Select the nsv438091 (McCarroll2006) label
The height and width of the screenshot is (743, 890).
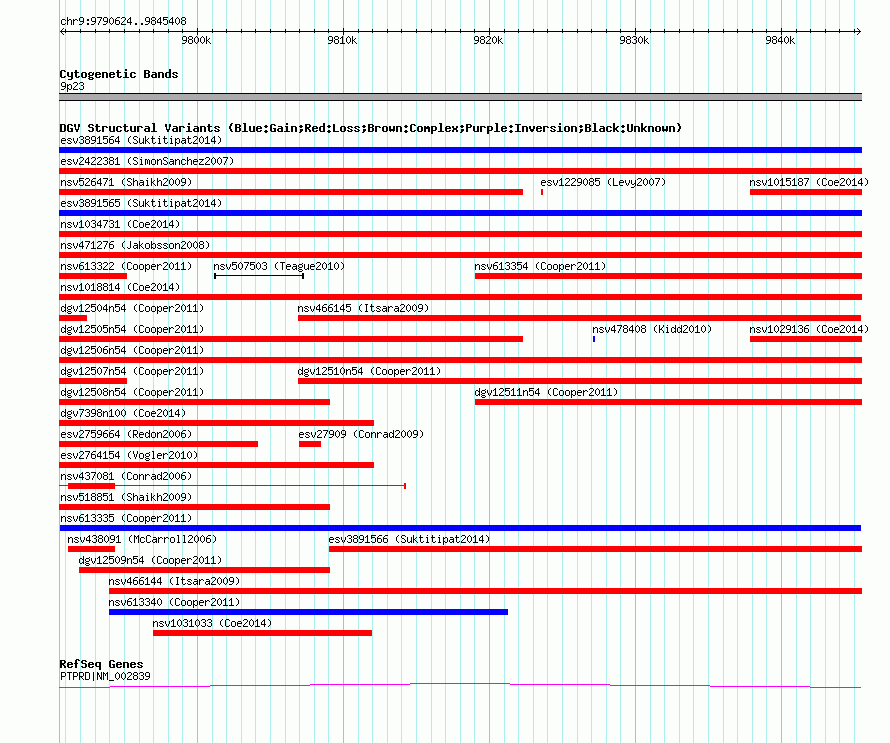click(142, 539)
